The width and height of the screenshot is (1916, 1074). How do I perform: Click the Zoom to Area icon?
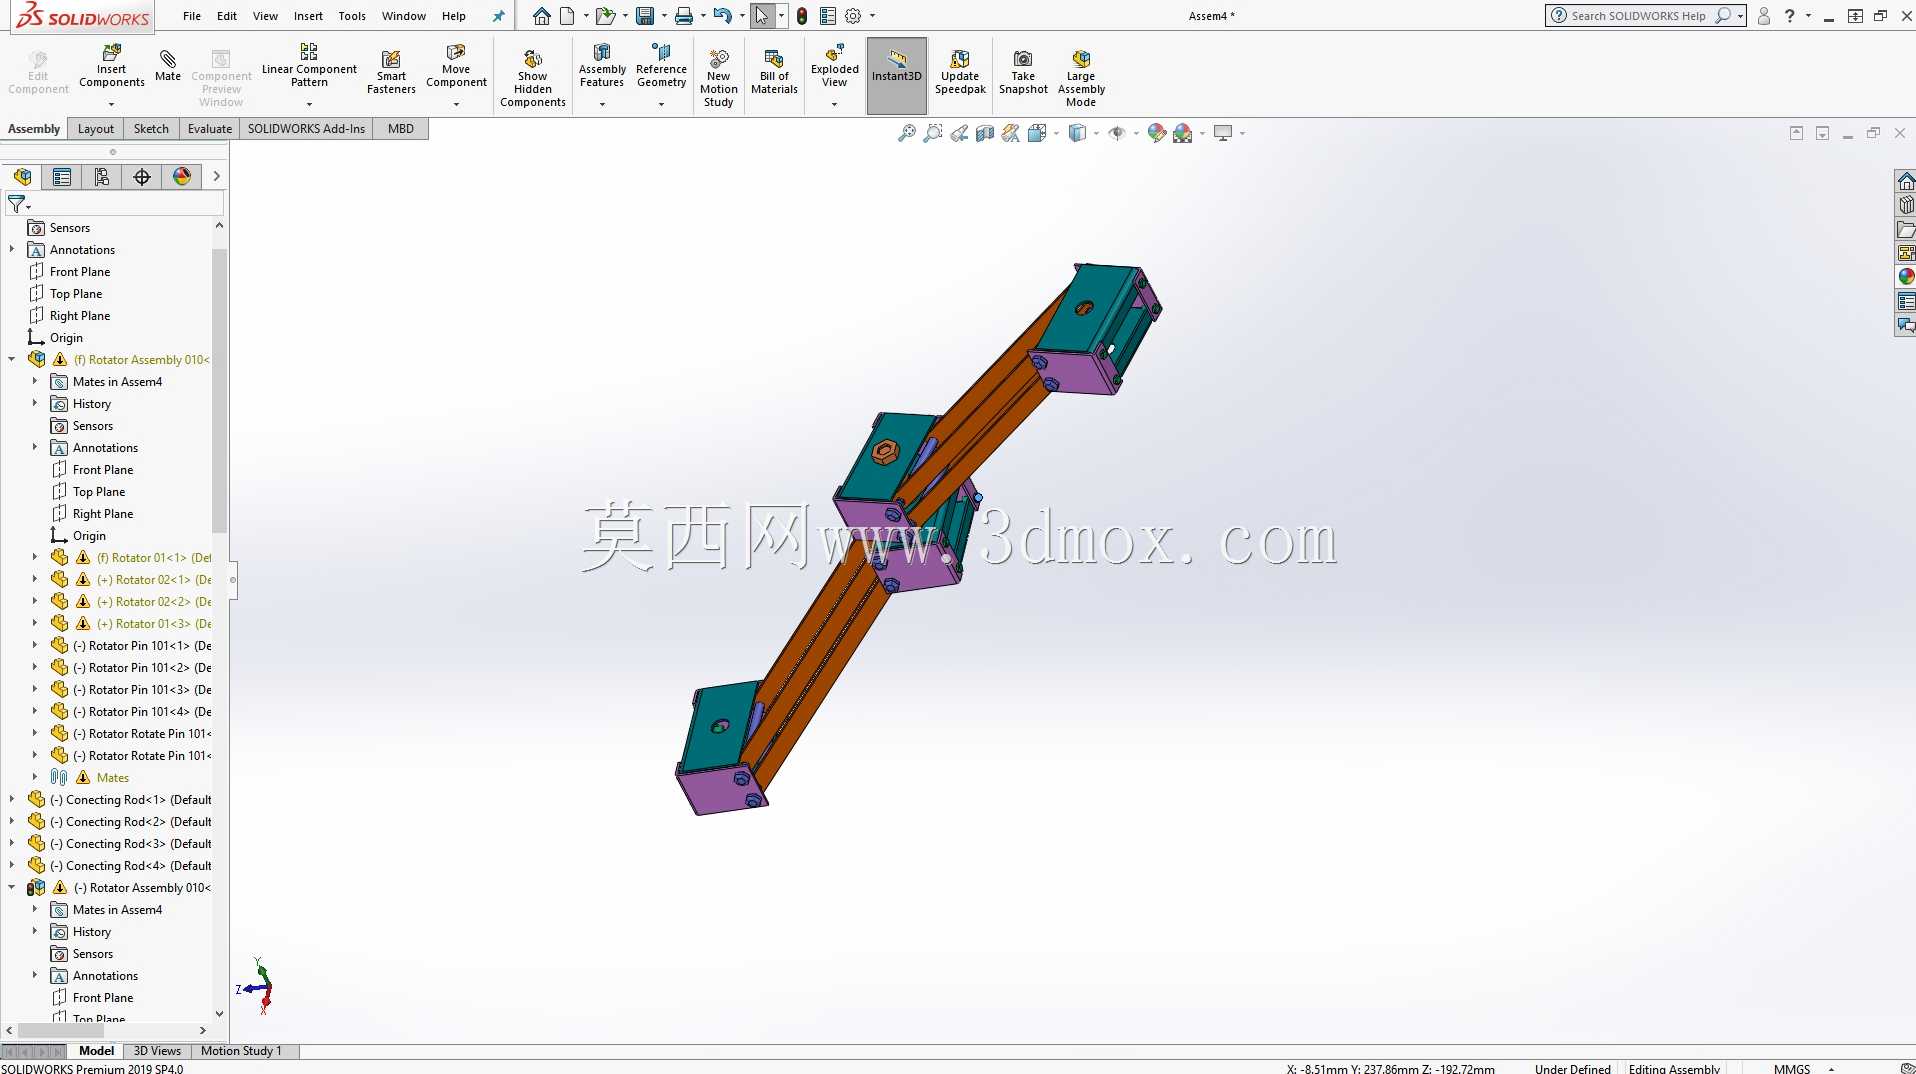(933, 133)
